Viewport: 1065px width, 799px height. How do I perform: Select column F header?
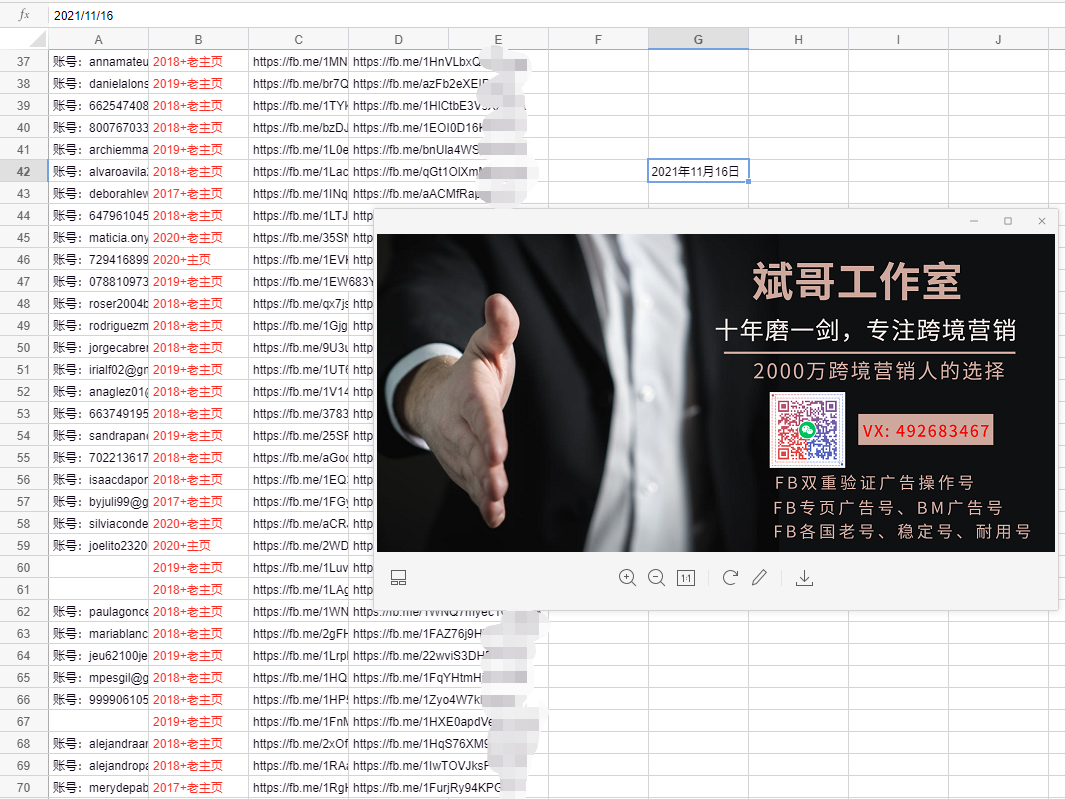point(598,39)
